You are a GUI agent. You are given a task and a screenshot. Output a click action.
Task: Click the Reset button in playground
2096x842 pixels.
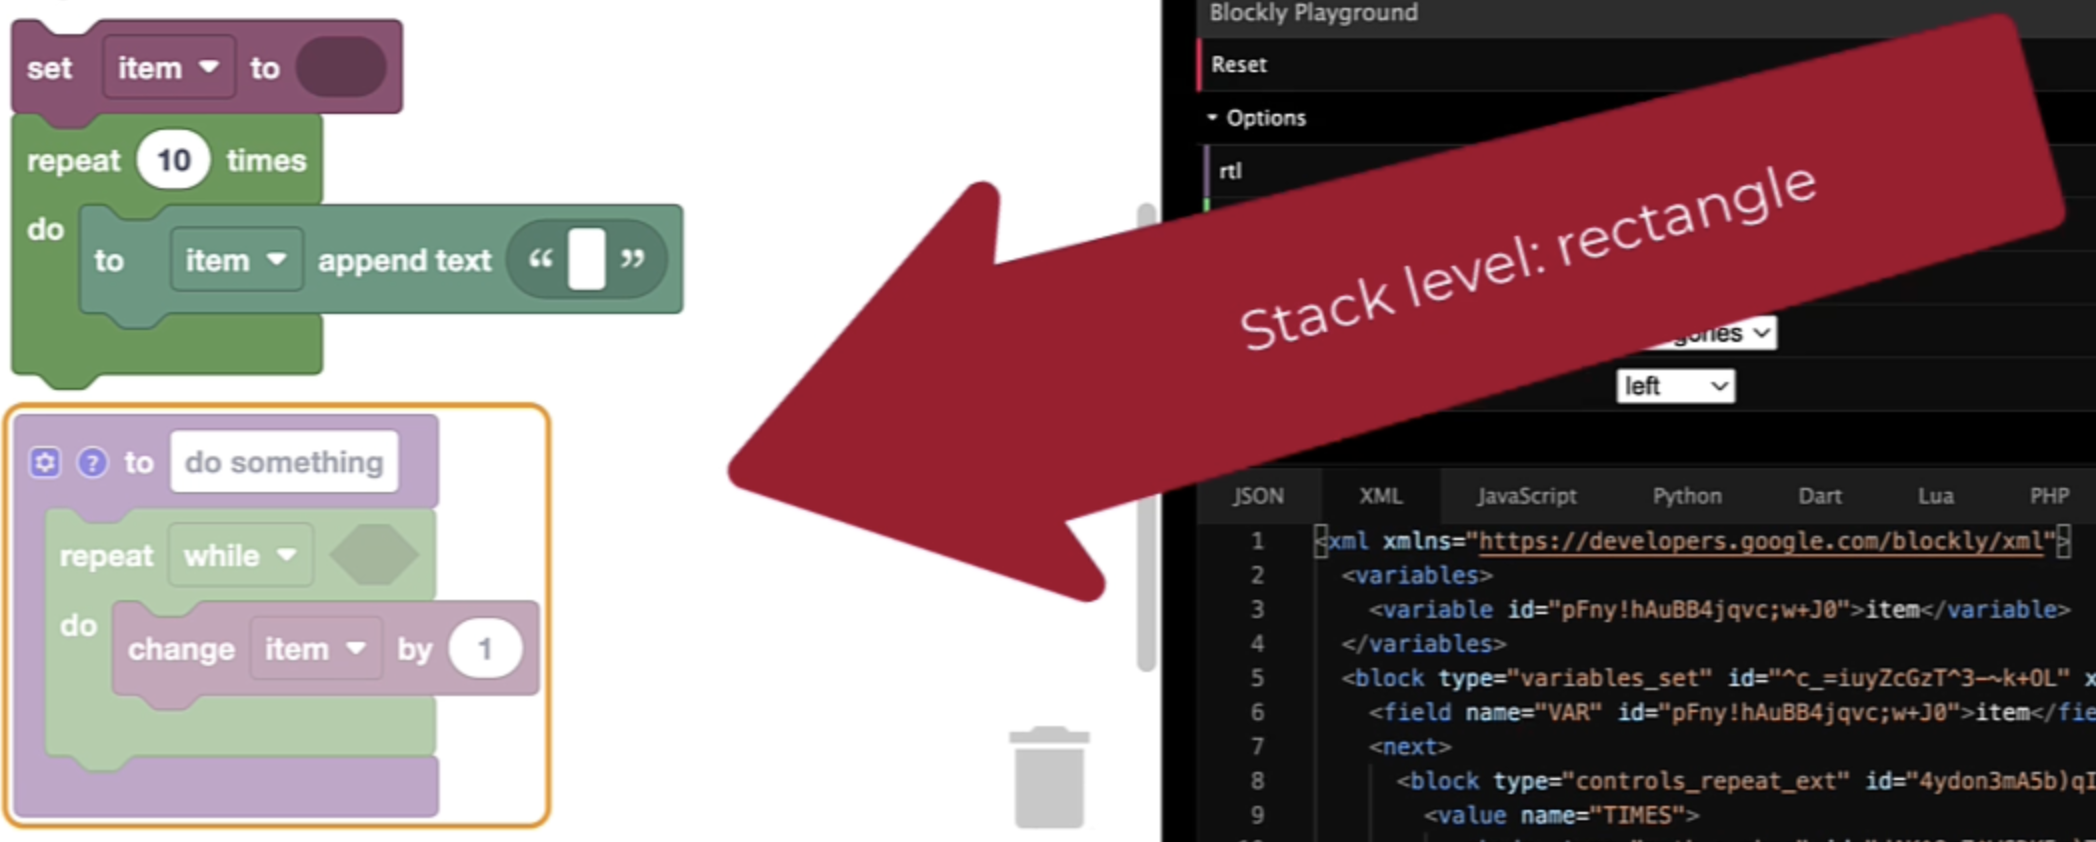point(1239,65)
